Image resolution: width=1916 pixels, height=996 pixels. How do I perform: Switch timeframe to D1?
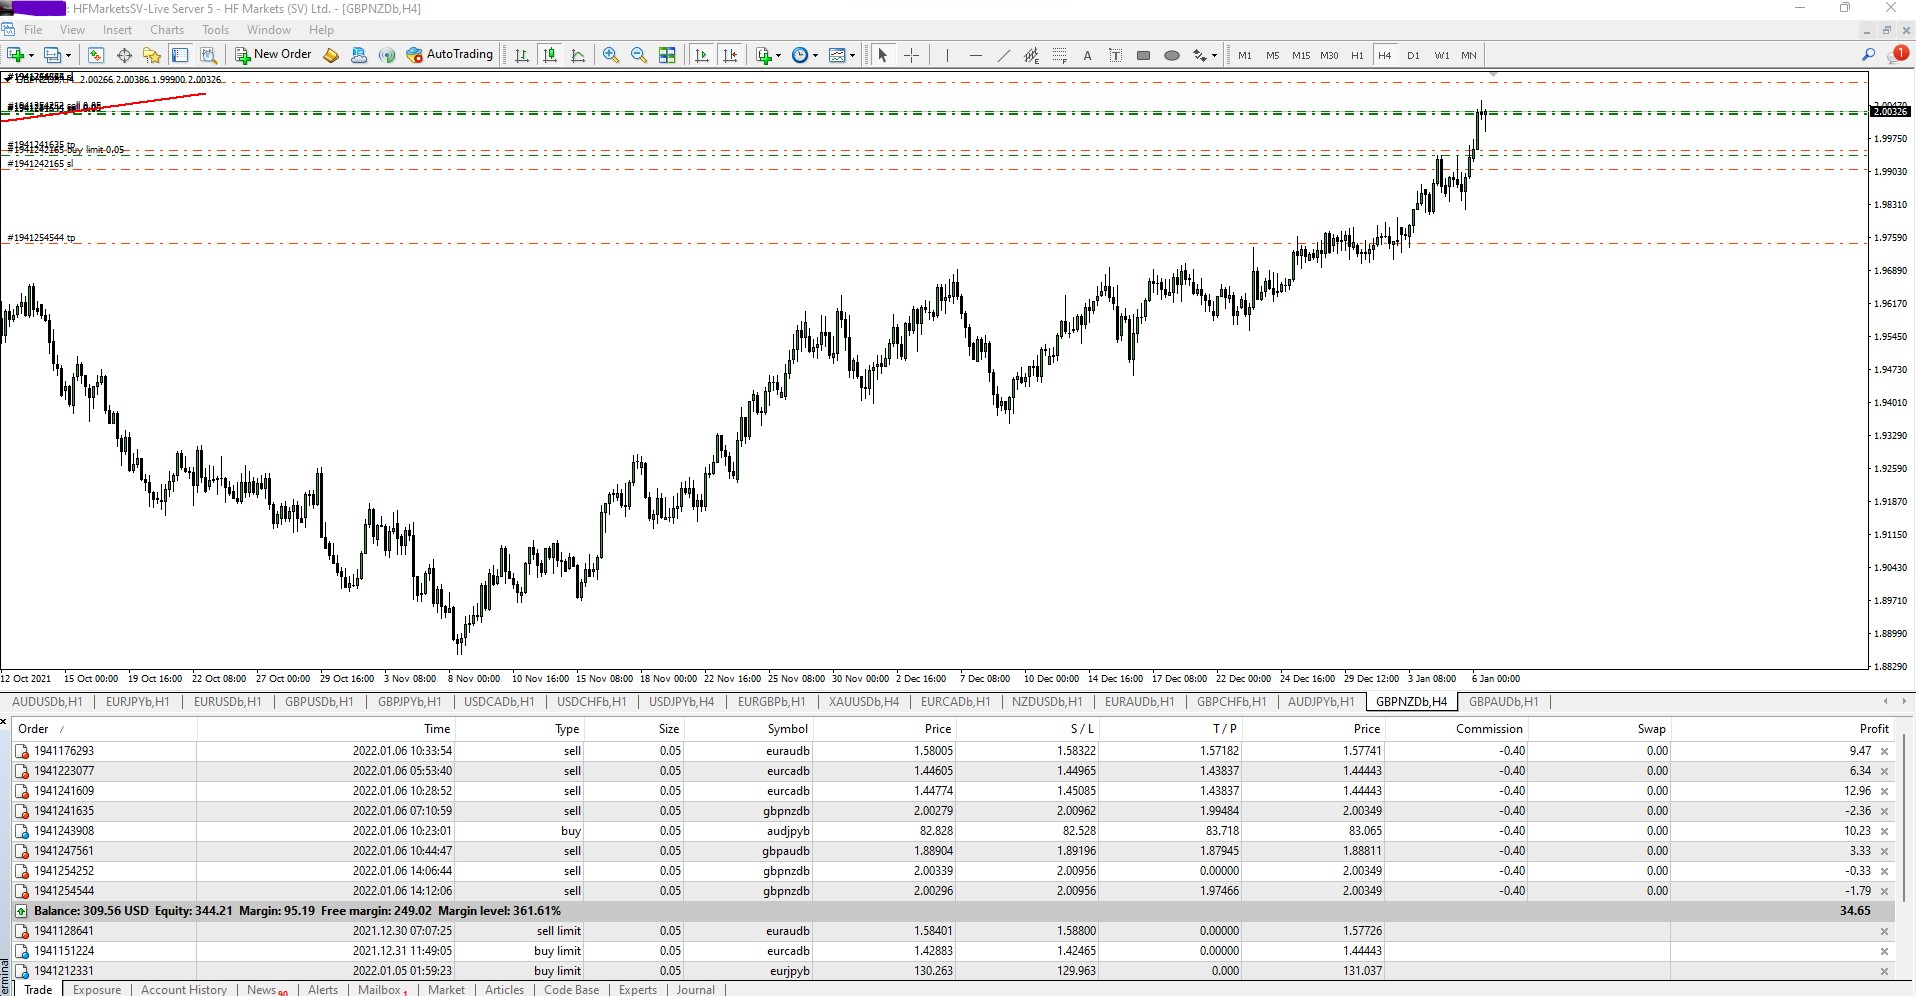tap(1413, 55)
